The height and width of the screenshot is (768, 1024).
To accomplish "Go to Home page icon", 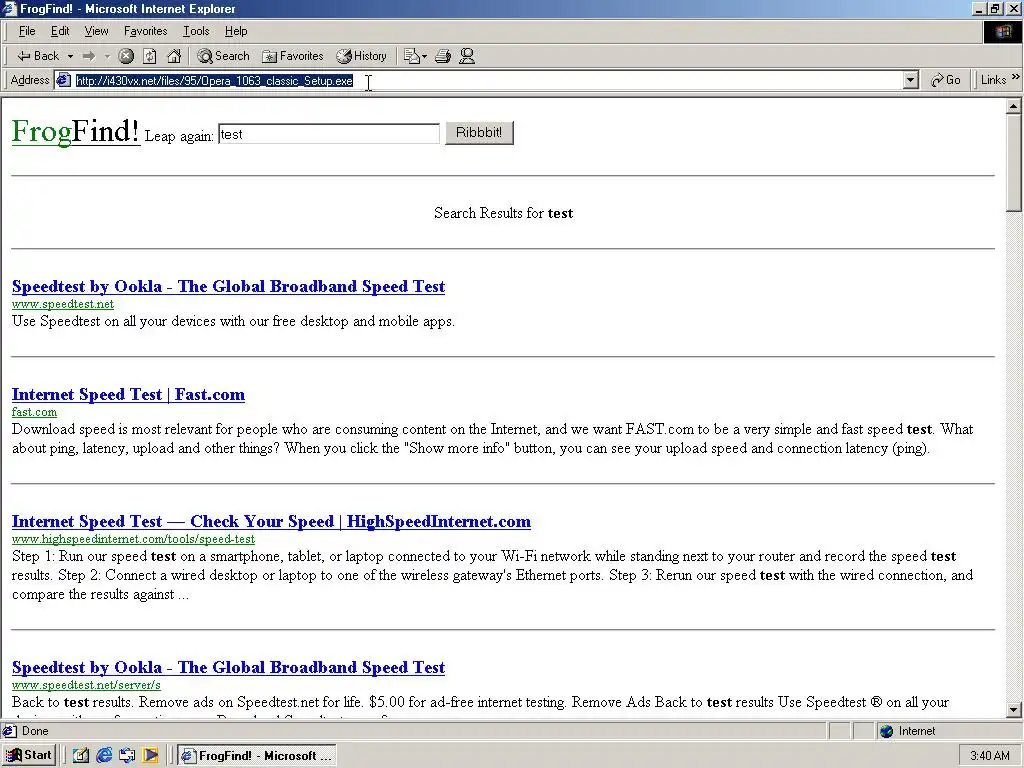I will pos(174,56).
